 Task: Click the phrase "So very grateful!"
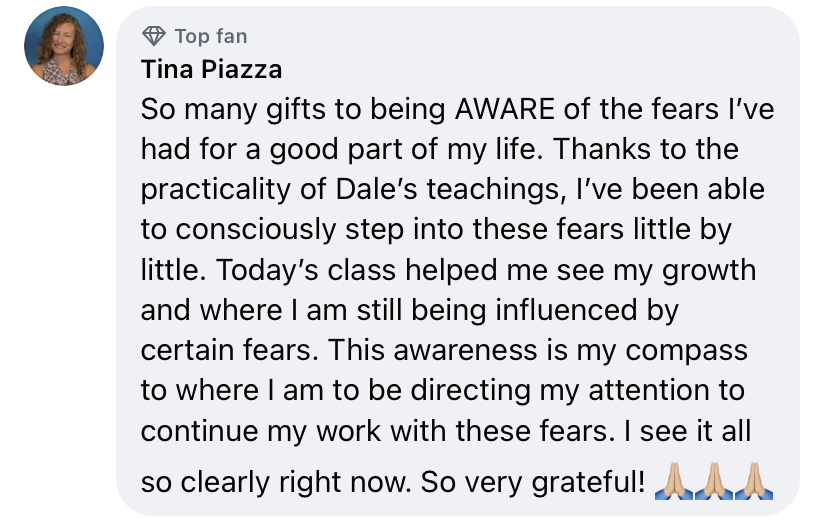point(530,483)
